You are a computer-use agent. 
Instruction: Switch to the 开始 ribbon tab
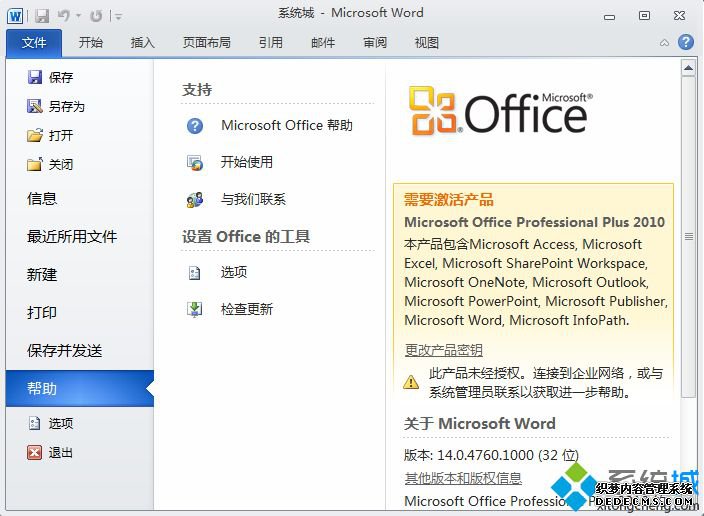click(x=91, y=43)
